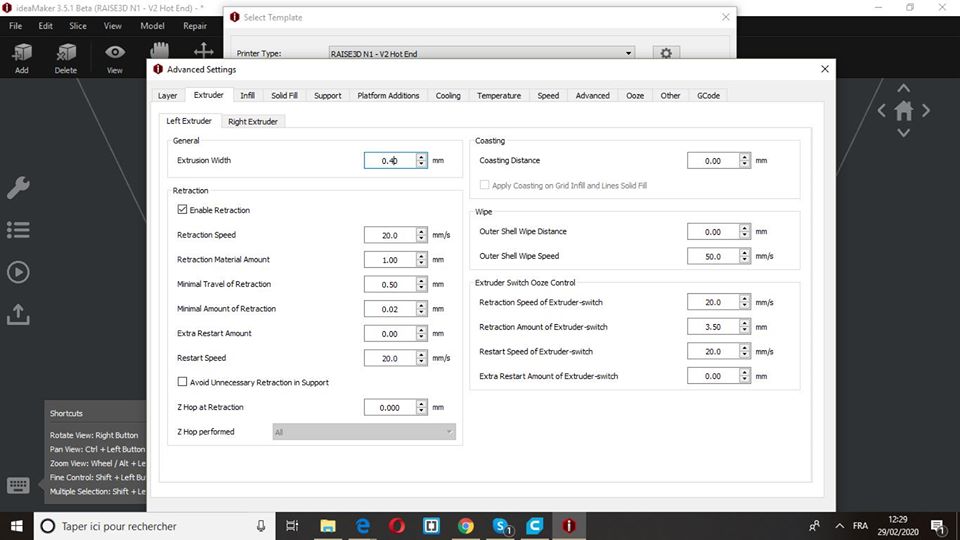
Task: Switch to the Cooling tab
Action: coord(448,96)
